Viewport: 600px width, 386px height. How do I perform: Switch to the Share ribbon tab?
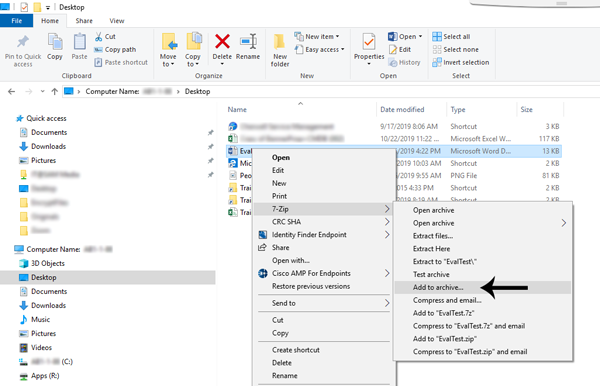coord(84,21)
